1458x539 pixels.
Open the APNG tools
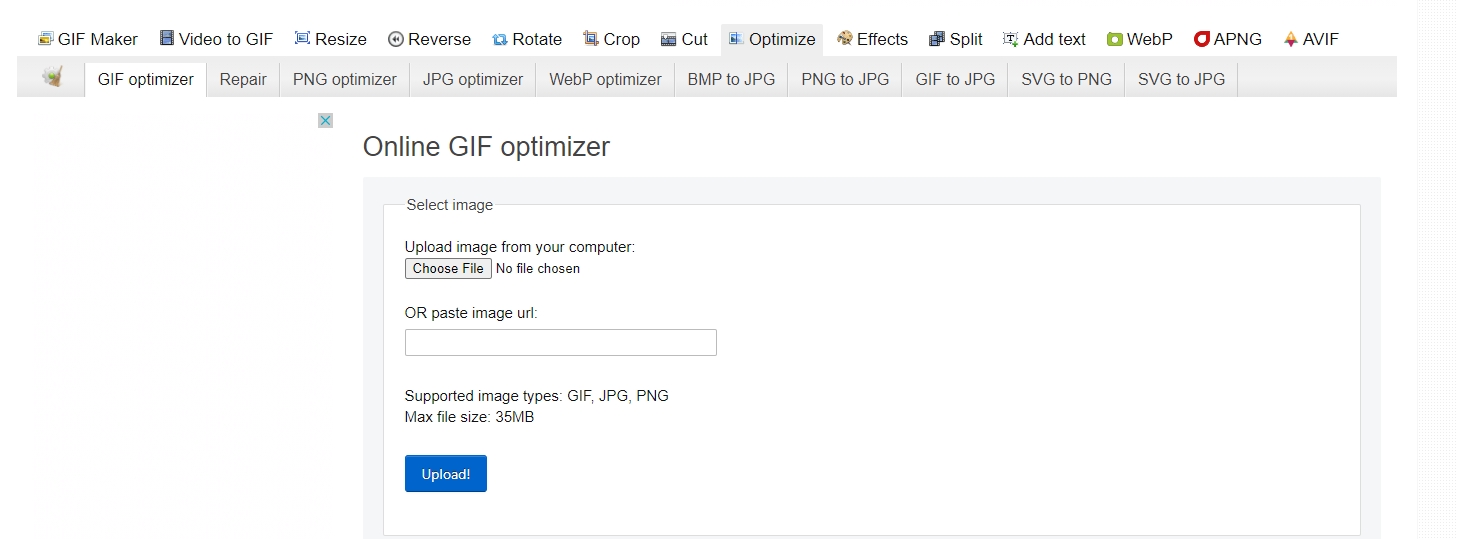[x=1227, y=39]
